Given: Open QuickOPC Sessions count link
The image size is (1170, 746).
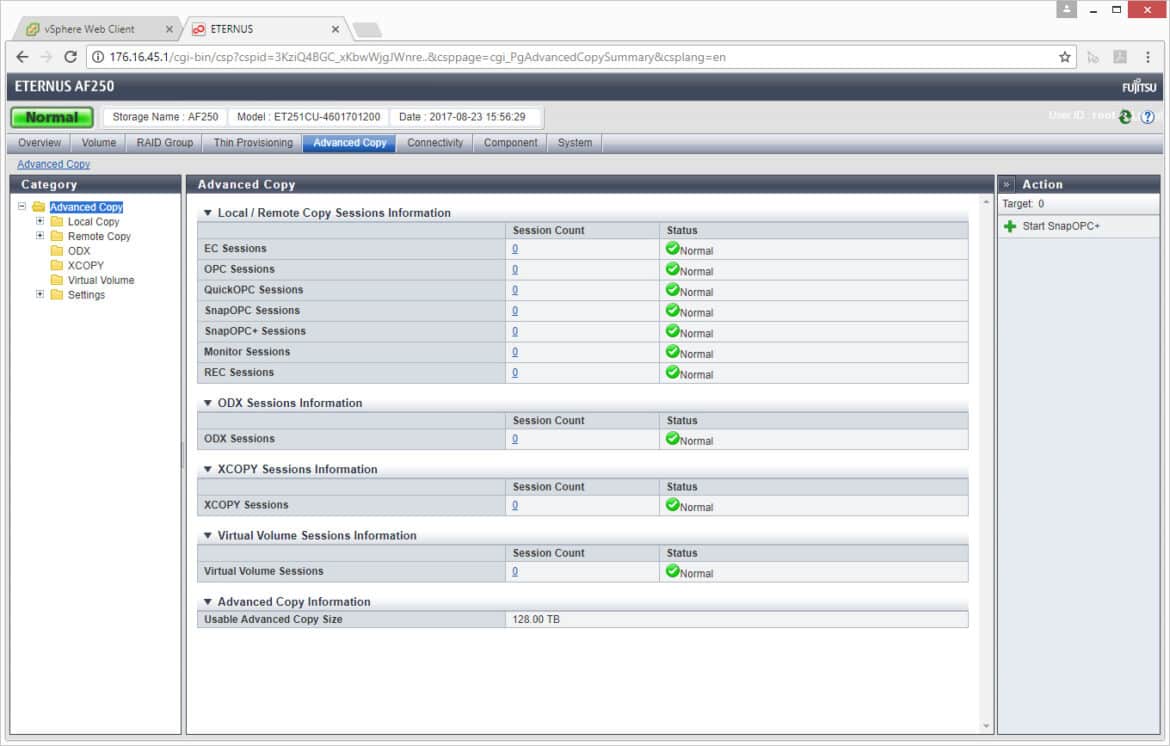Looking at the screenshot, I should click(x=515, y=289).
